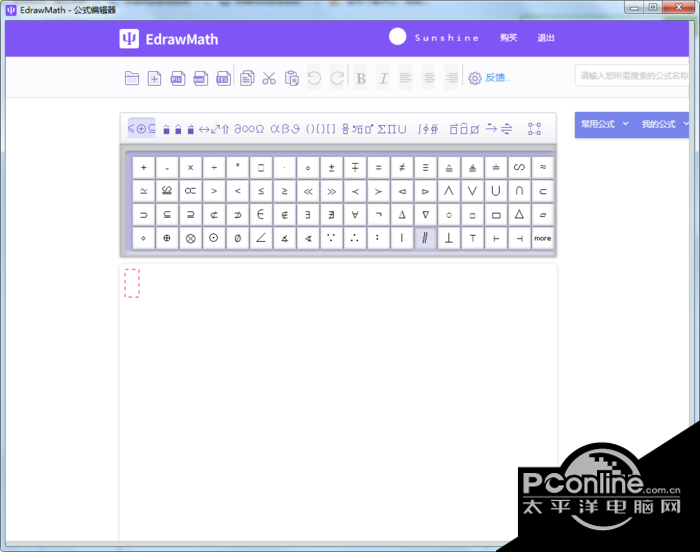Focus the formula name search field
This screenshot has height=552, width=700.
(x=632, y=75)
